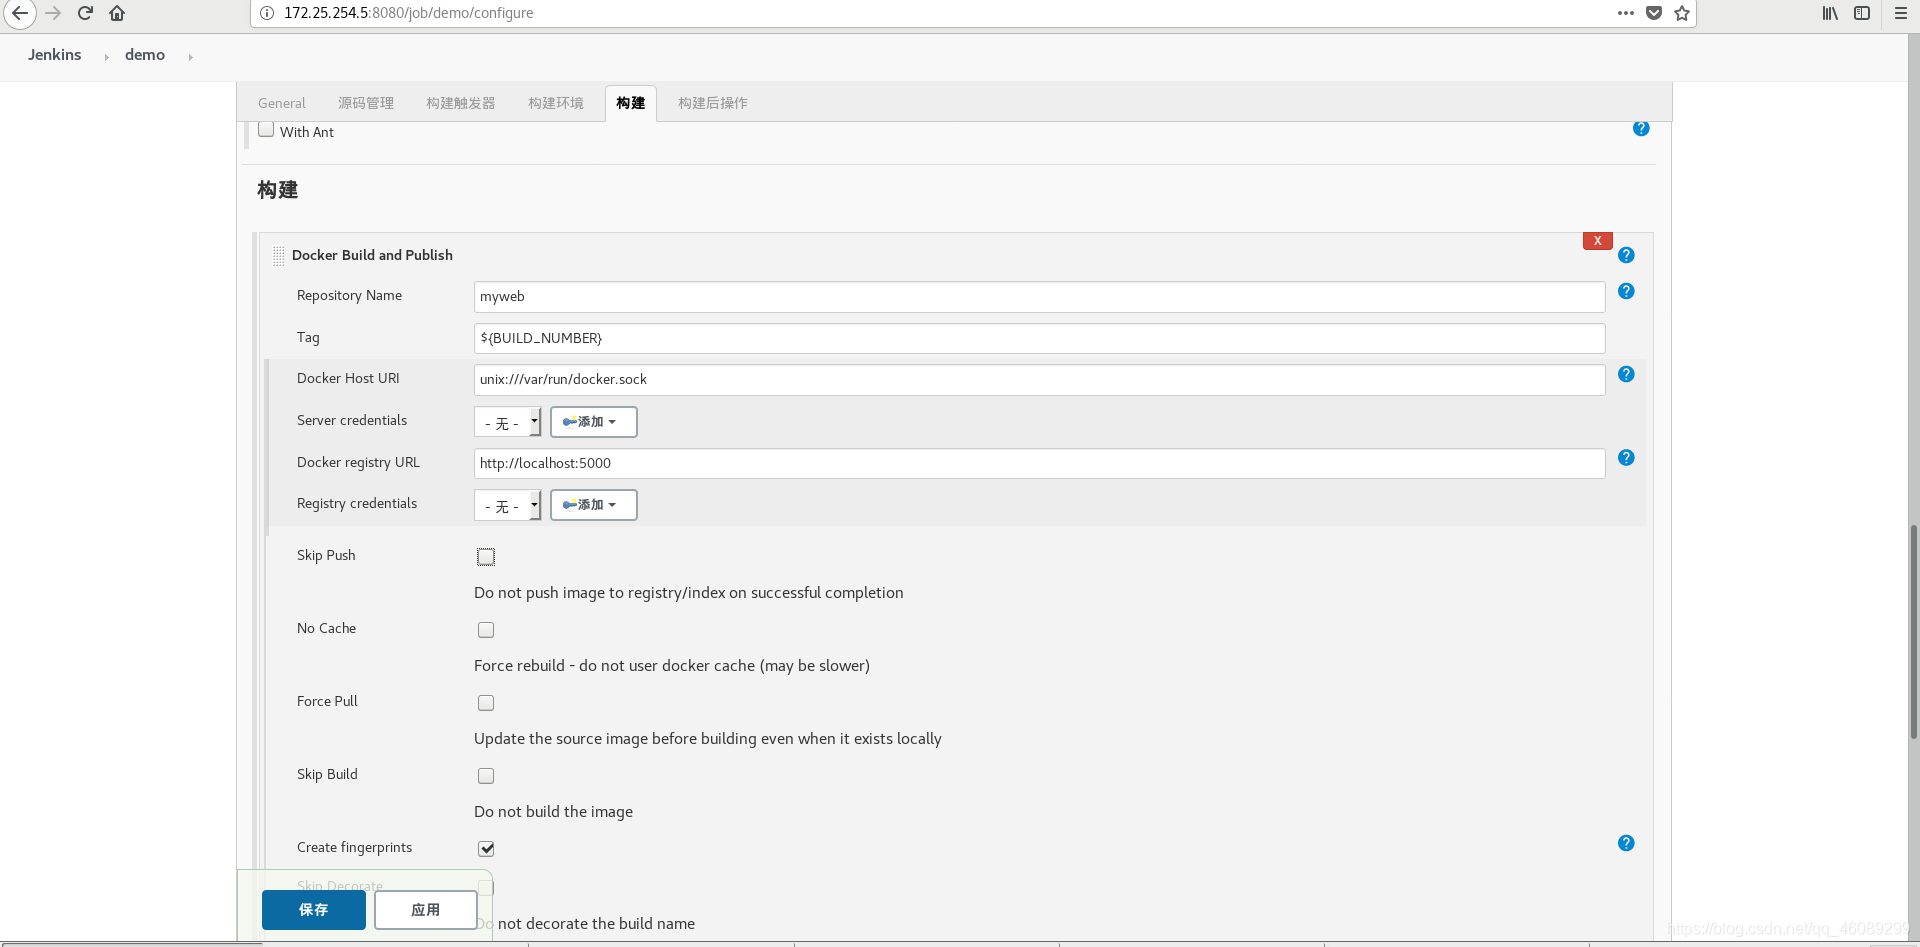The width and height of the screenshot is (1920, 947).
Task: Save the page to Pocket
Action: (x=1654, y=13)
